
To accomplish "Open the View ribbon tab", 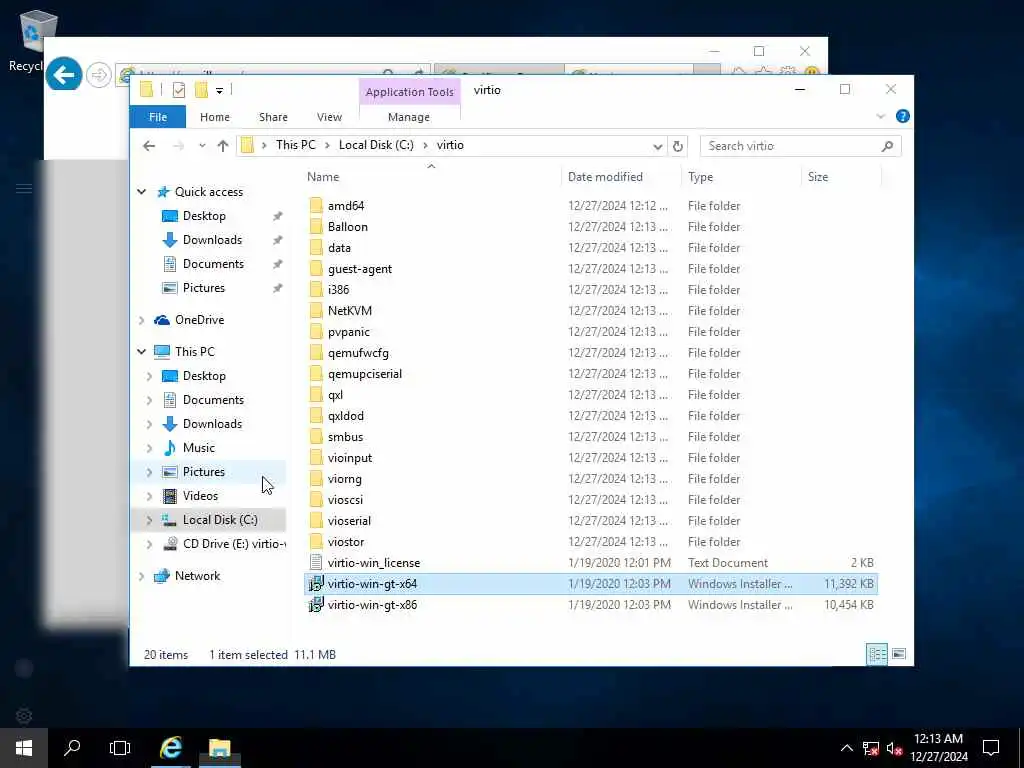I will [329, 117].
